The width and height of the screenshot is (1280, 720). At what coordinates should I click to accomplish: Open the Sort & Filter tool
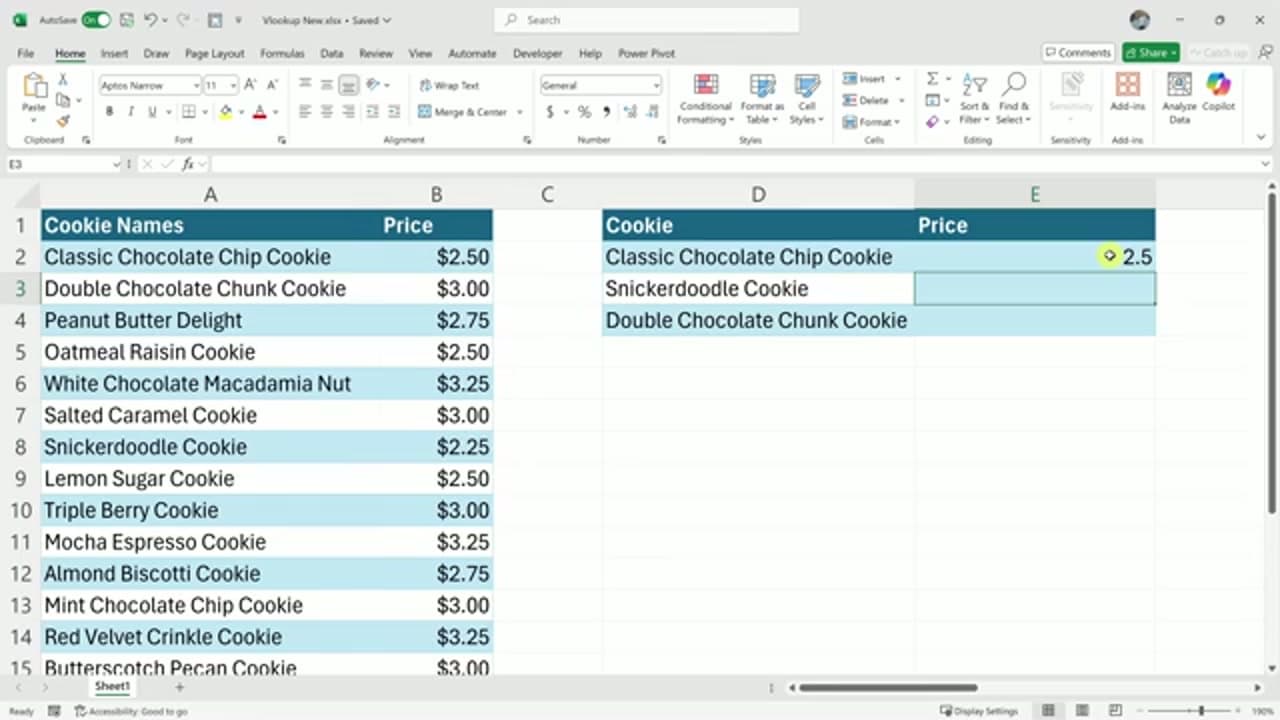(972, 99)
